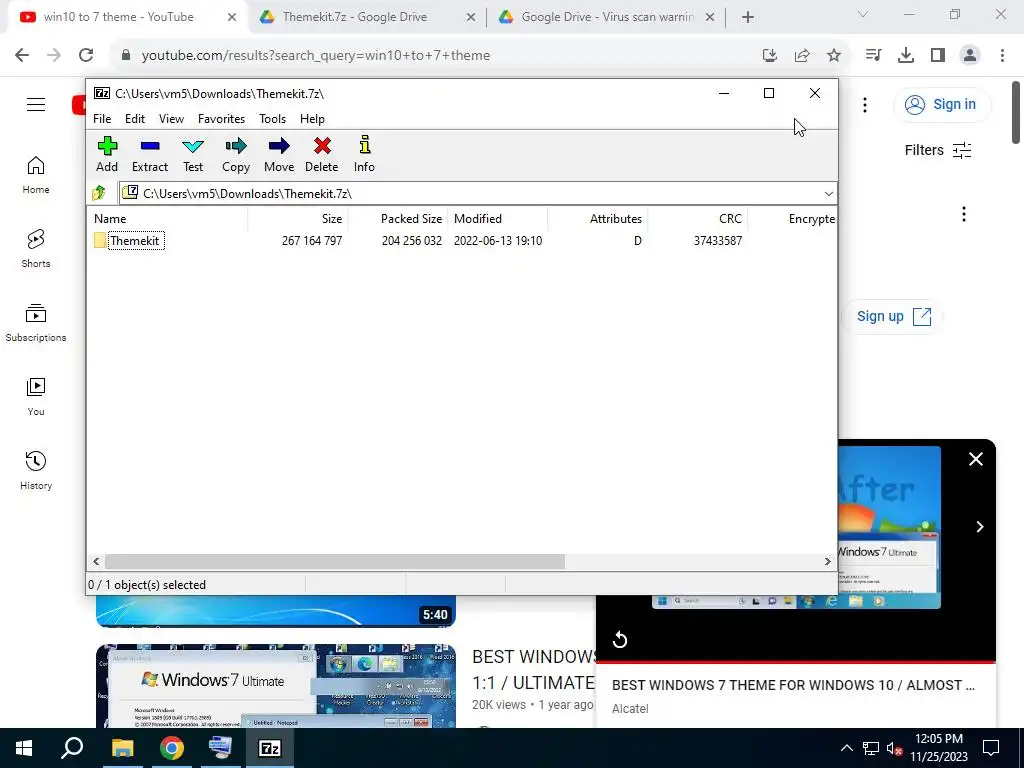Switch to the Virus scan warning tab
The width and height of the screenshot is (1024, 768).
(605, 17)
